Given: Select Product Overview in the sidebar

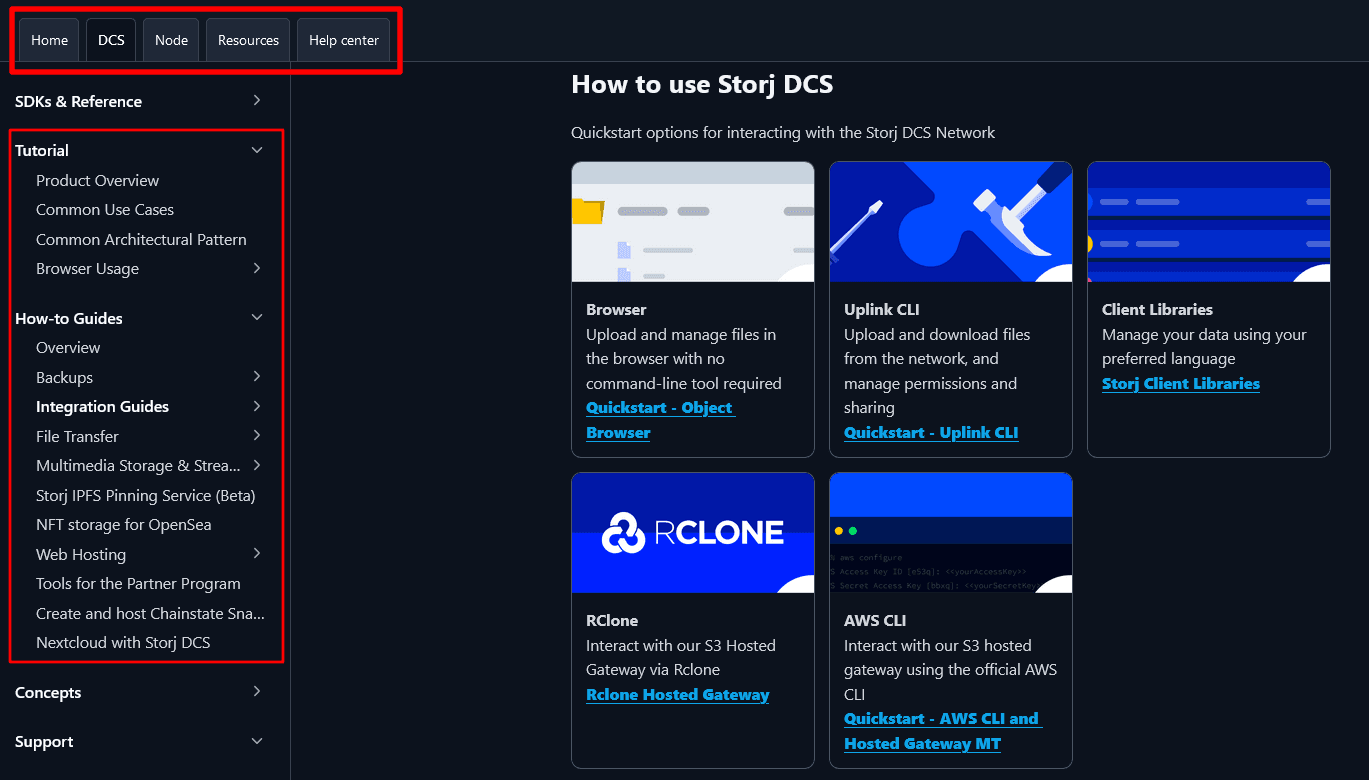Looking at the screenshot, I should pos(97,181).
